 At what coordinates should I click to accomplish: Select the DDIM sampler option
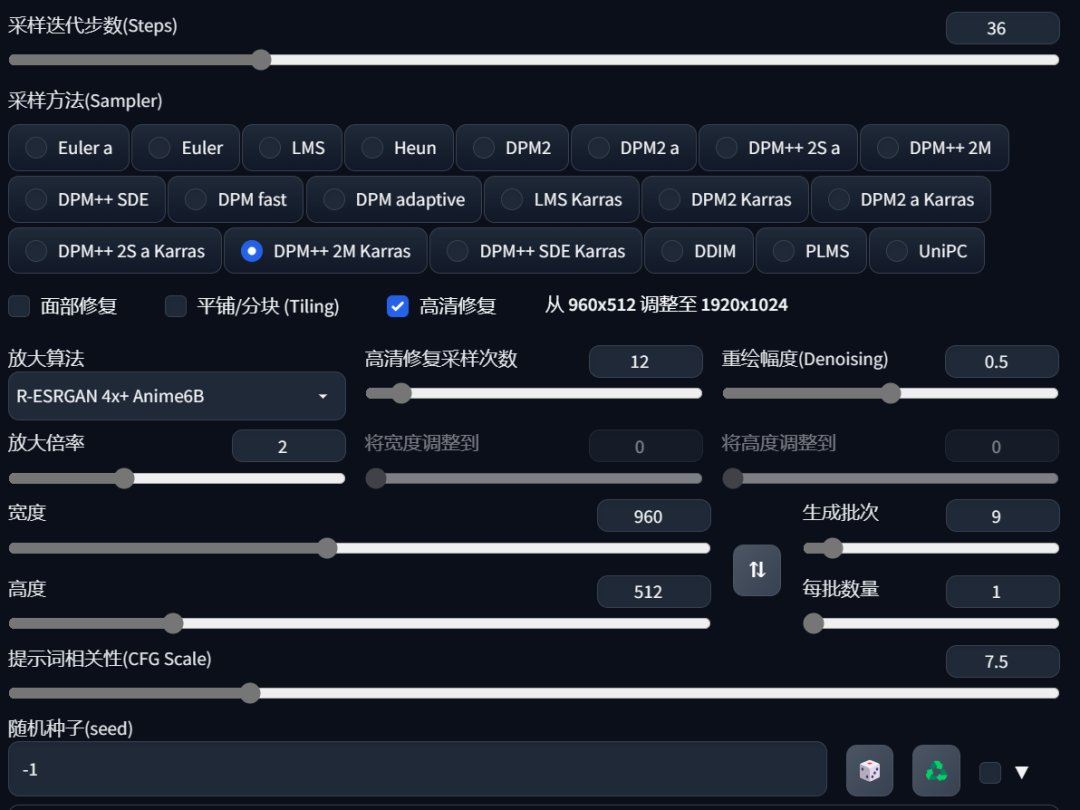(x=673, y=251)
